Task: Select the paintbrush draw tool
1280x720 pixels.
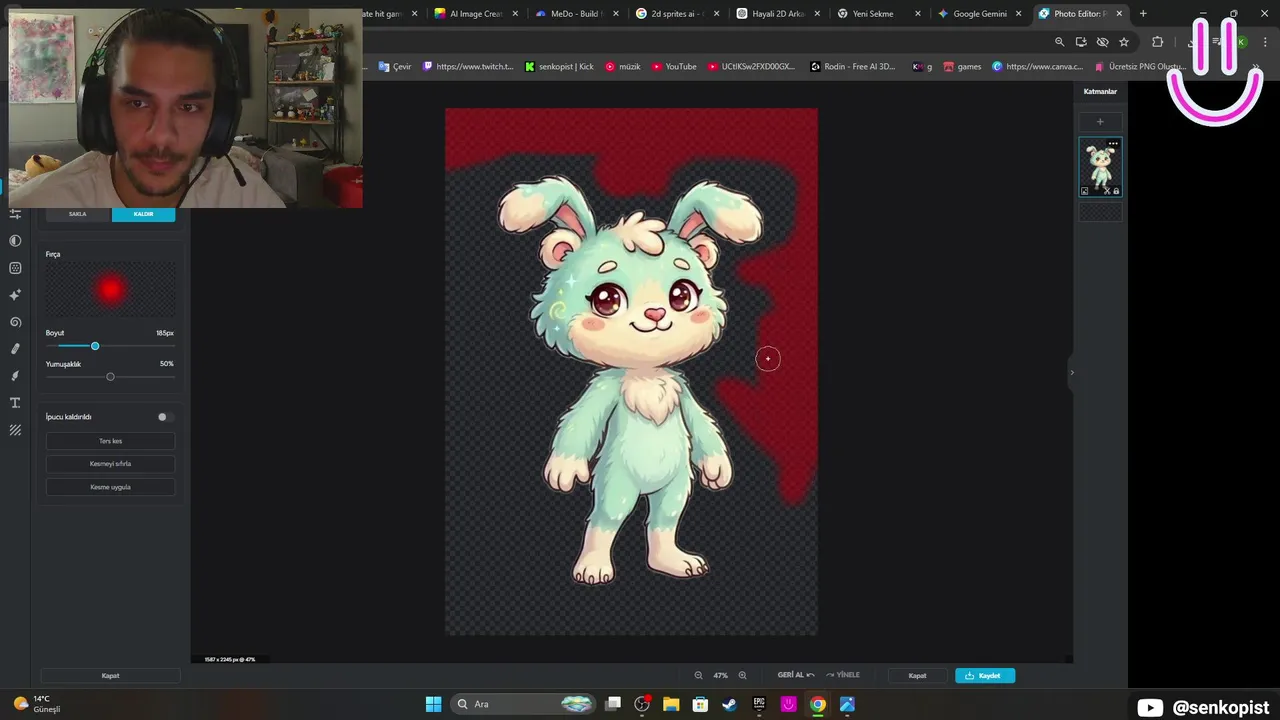Action: point(15,376)
